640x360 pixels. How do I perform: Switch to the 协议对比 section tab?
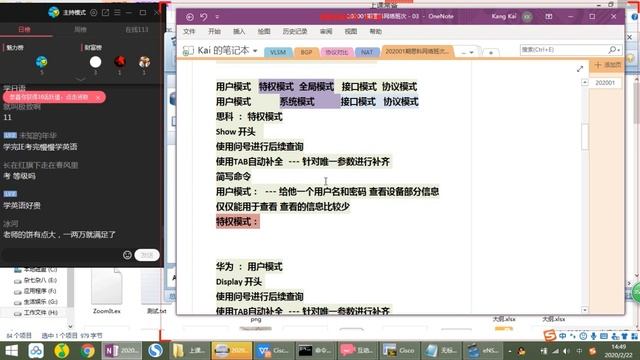337,52
